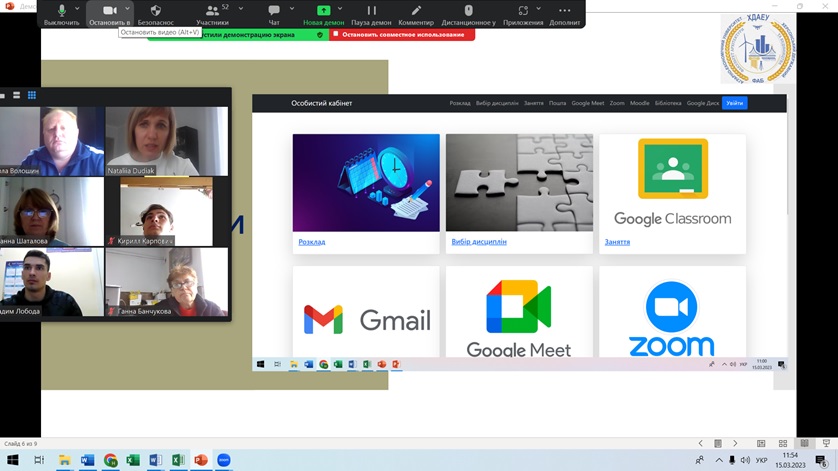Open the Приложения apps icon
838x471 pixels.
[x=523, y=10]
